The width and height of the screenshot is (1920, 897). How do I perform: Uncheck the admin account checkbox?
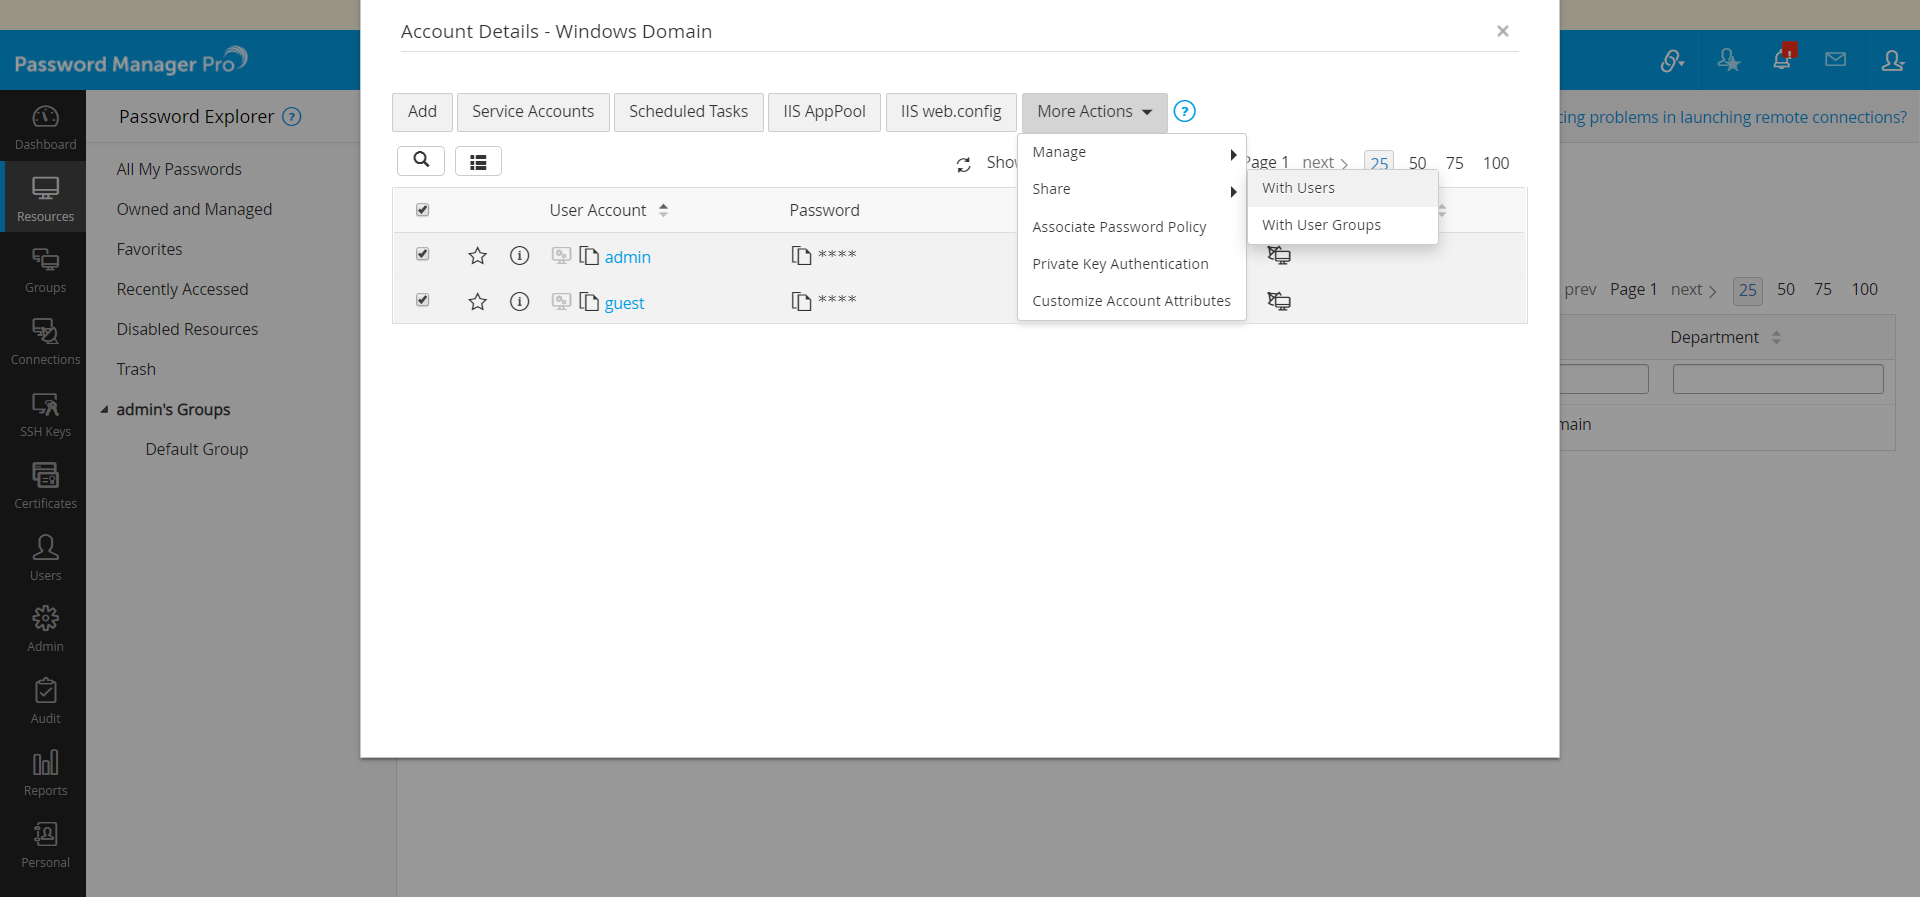point(423,255)
